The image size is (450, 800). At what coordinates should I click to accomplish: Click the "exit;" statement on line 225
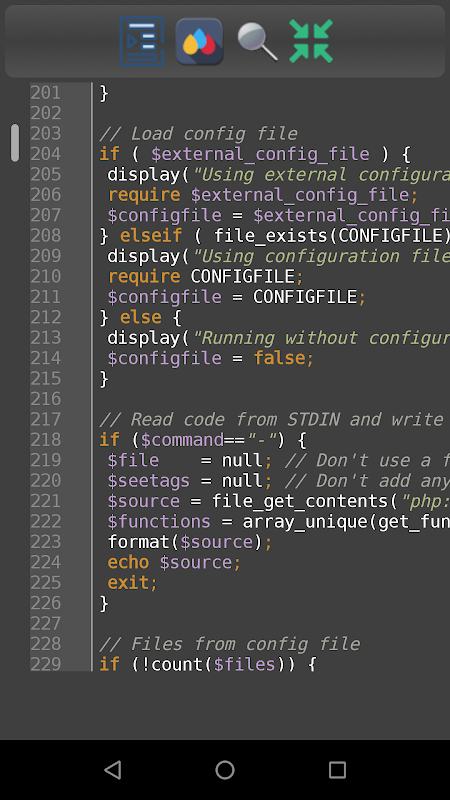click(x=133, y=583)
